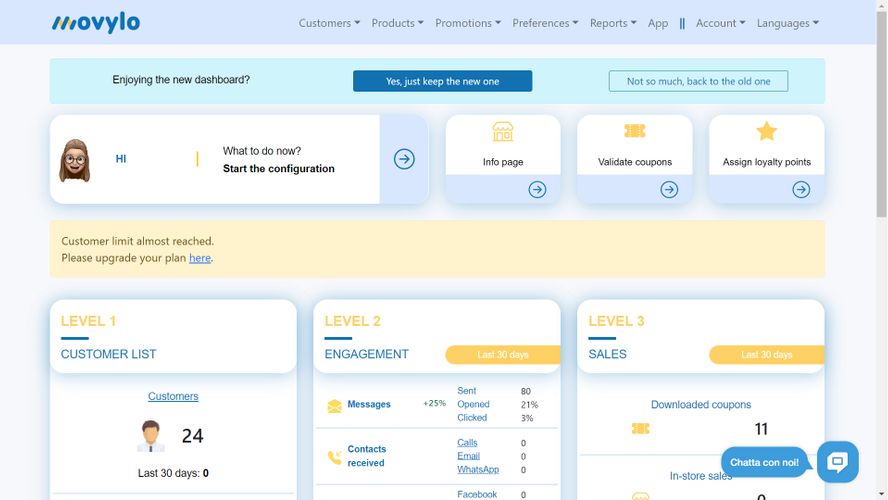This screenshot has height=500, width=888.
Task: Click the user avatar image
Action: [75, 160]
